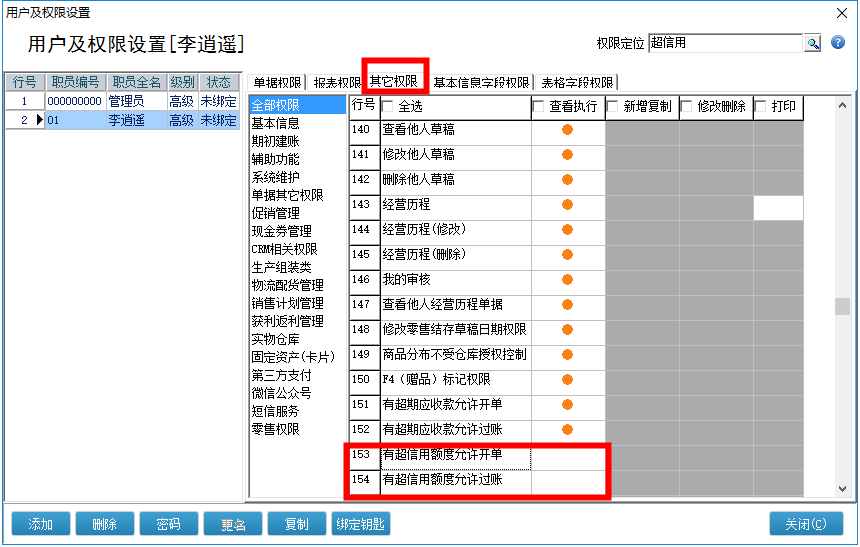Click the orange dot for 经营历程(删除) row
This screenshot has width=860, height=547.
click(568, 255)
